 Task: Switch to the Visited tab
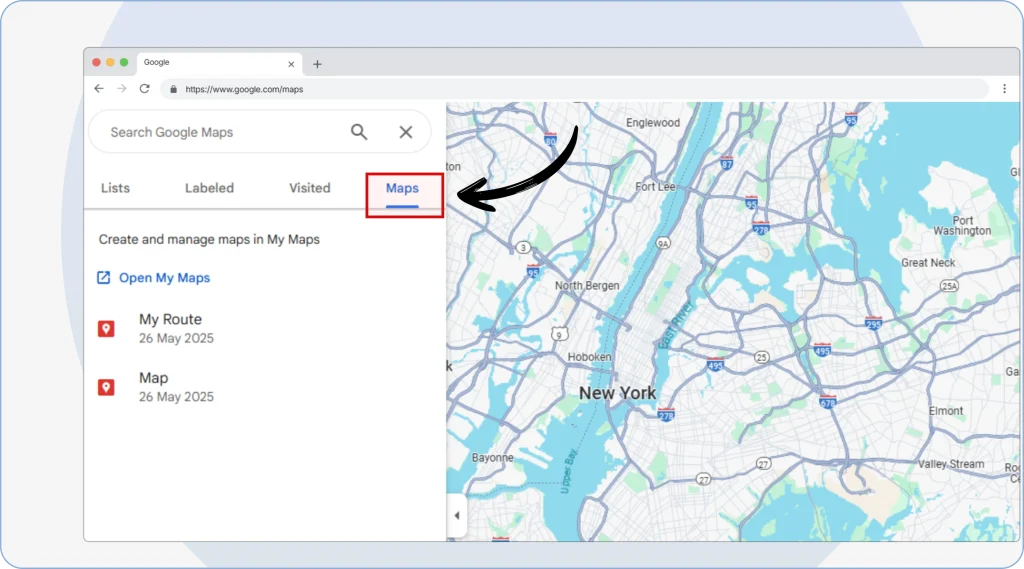click(x=310, y=188)
